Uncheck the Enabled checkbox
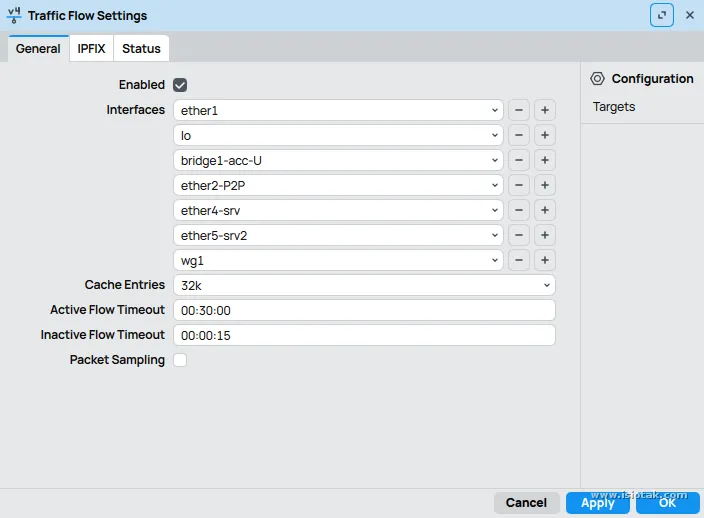The width and height of the screenshot is (704, 518). pos(180,85)
